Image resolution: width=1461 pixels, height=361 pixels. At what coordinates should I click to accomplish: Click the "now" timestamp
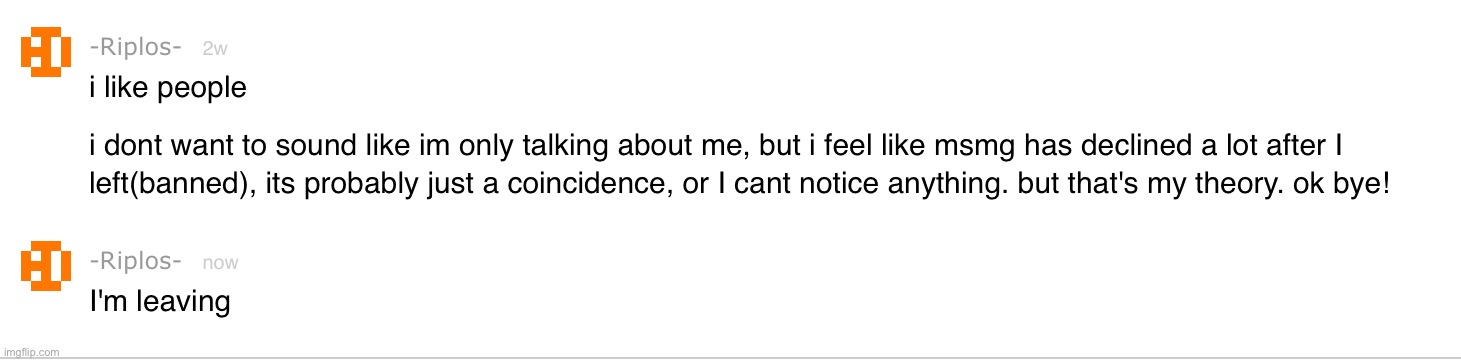pyautogui.click(x=220, y=263)
